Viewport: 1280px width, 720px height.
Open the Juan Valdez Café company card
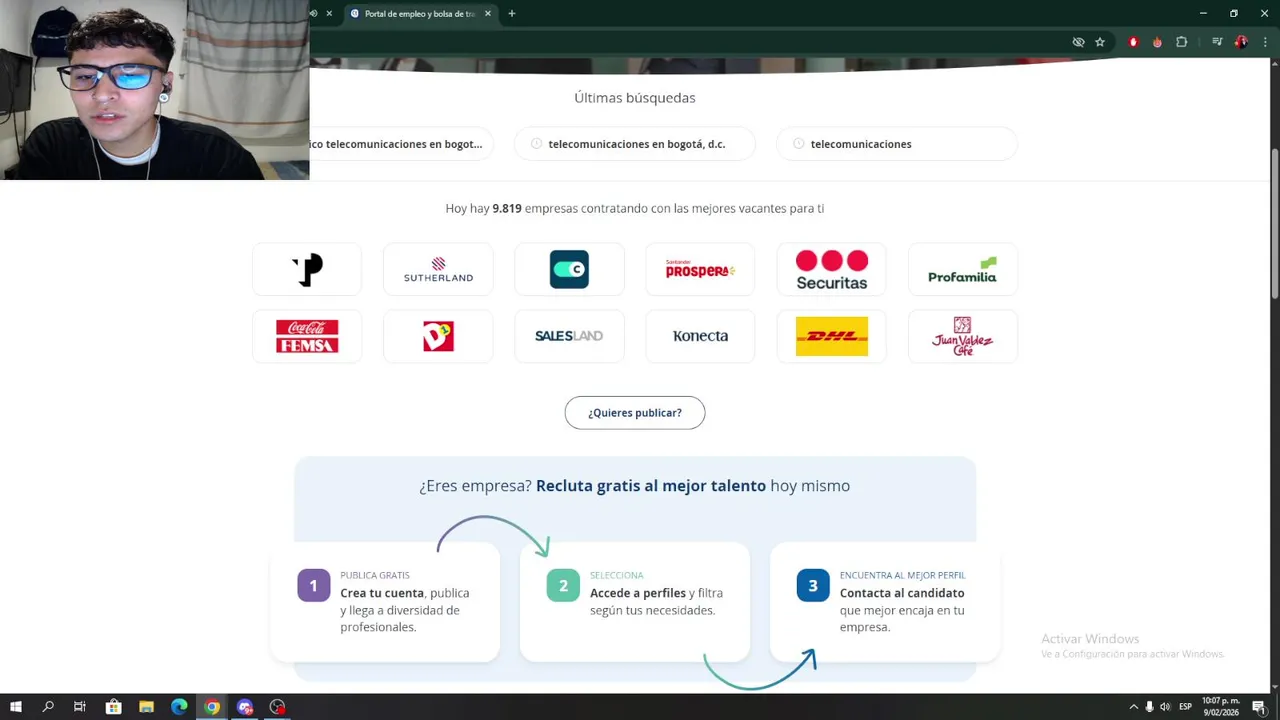point(962,336)
